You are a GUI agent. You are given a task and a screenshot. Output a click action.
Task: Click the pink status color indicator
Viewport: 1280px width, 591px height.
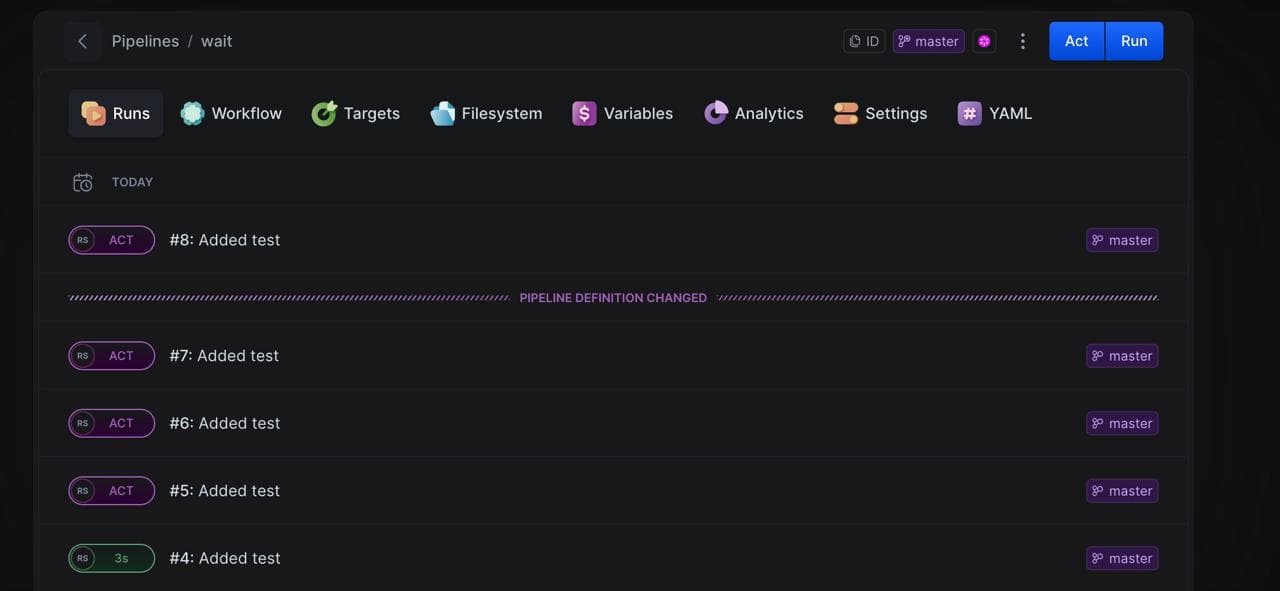[x=984, y=41]
